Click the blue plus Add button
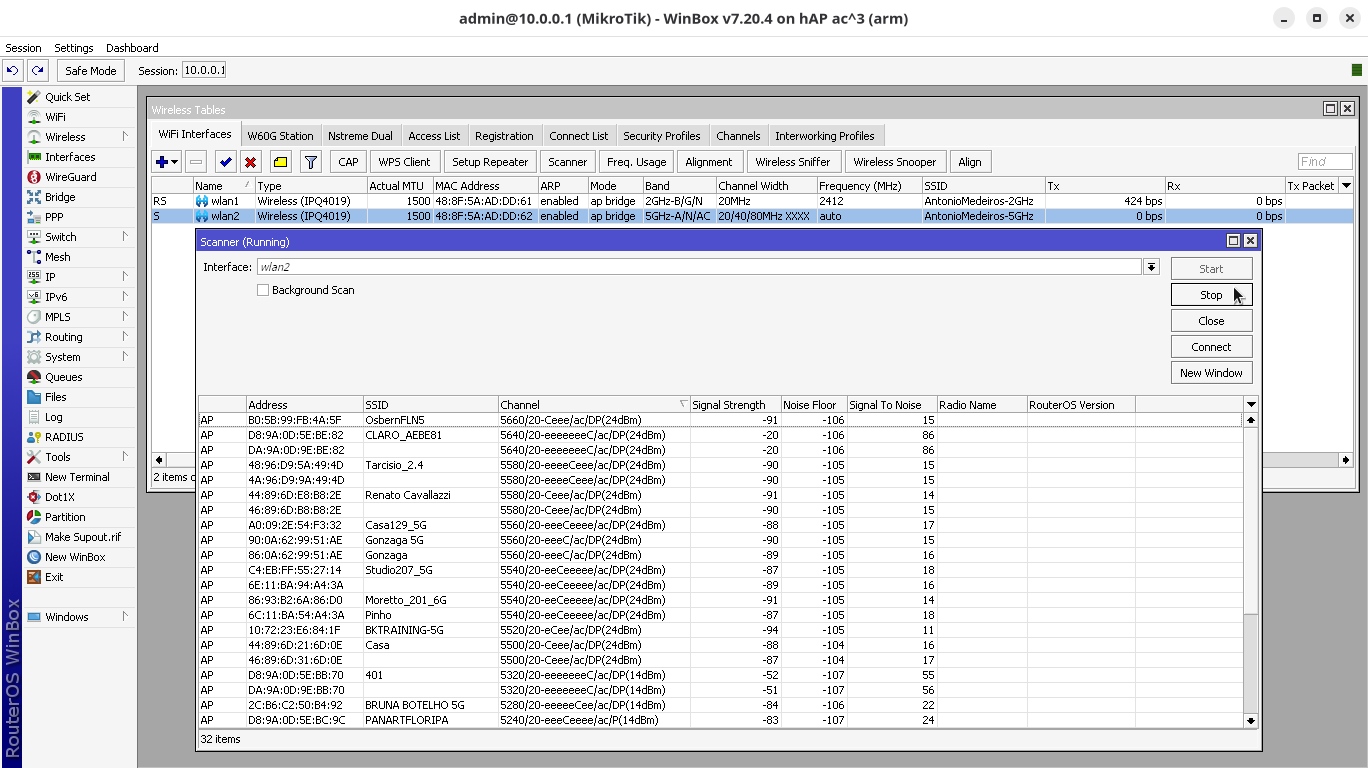Viewport: 1368px width, 768px height. coord(162,162)
